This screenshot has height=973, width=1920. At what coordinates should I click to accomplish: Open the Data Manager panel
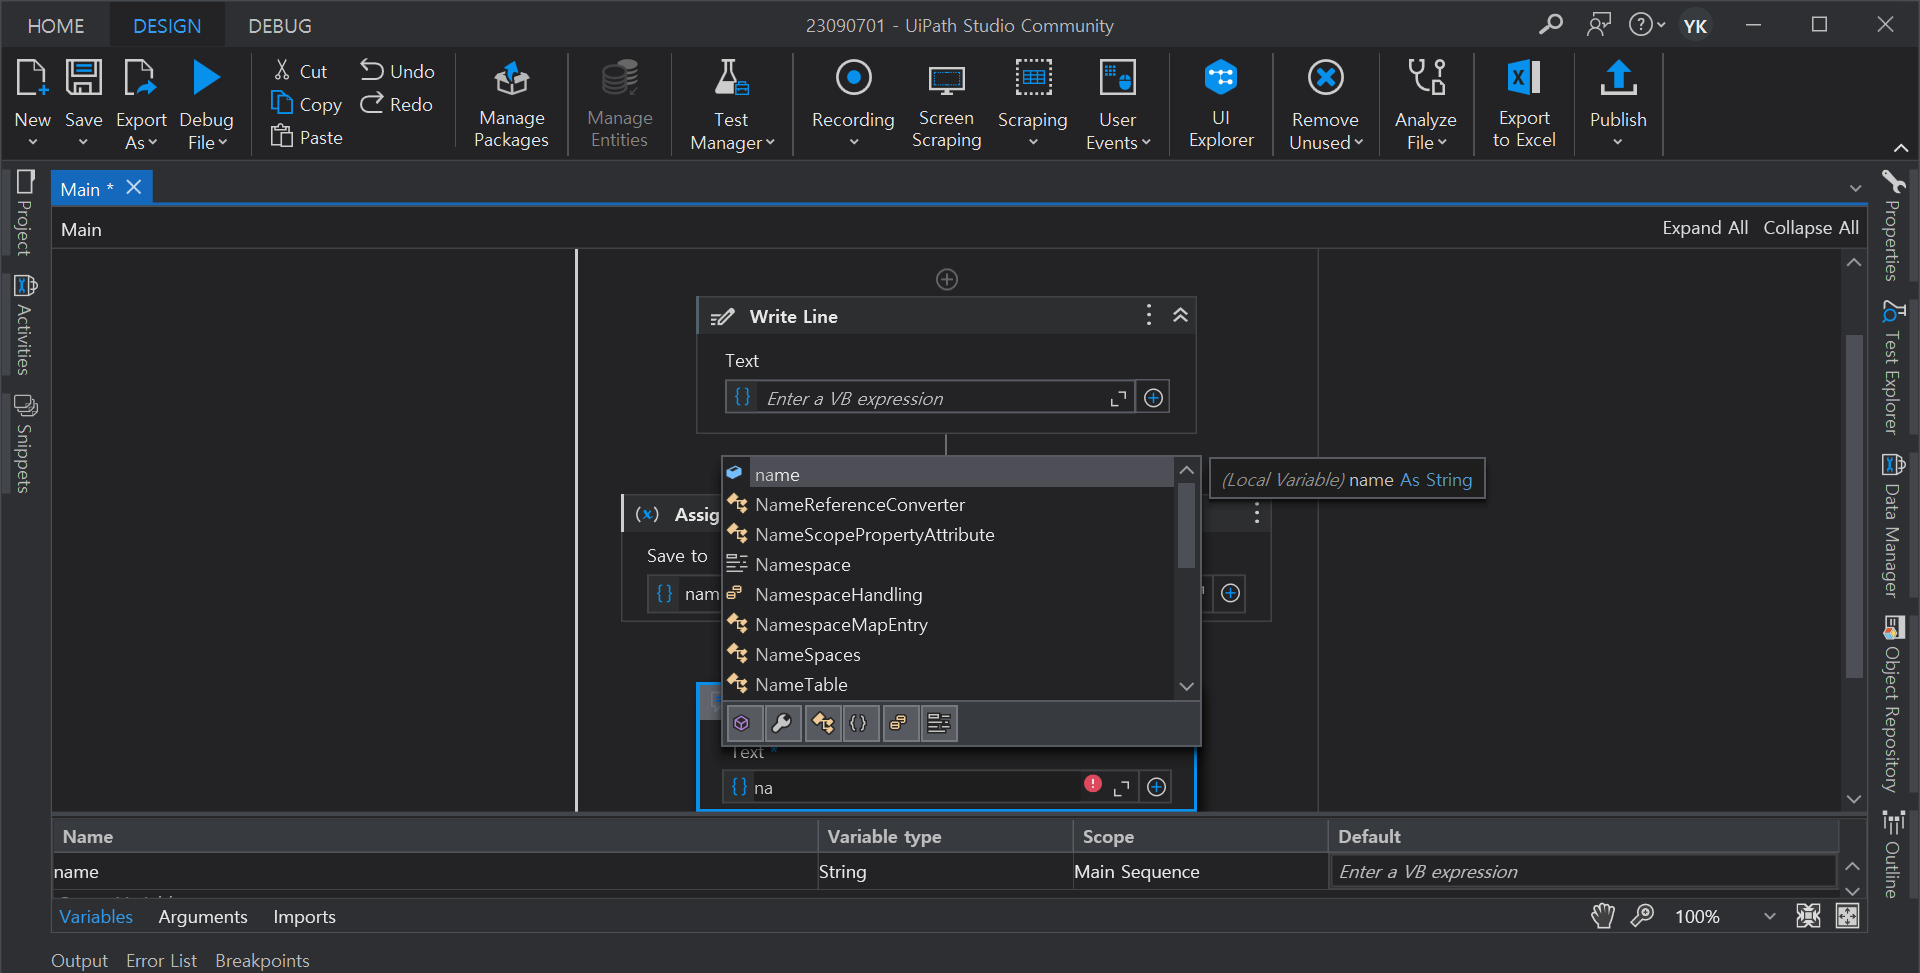pos(1892,526)
